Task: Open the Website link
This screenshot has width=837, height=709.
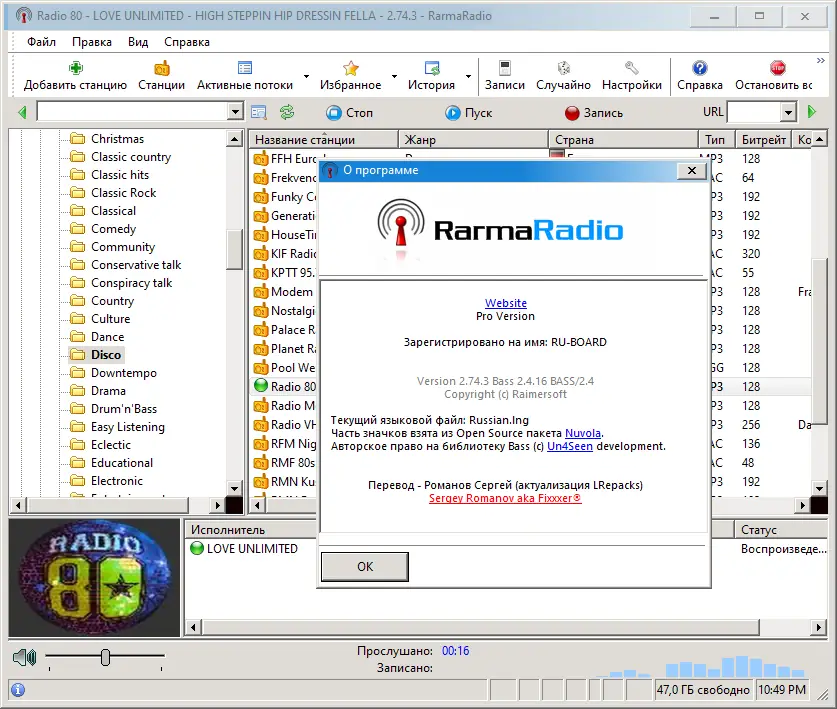Action: (x=506, y=303)
